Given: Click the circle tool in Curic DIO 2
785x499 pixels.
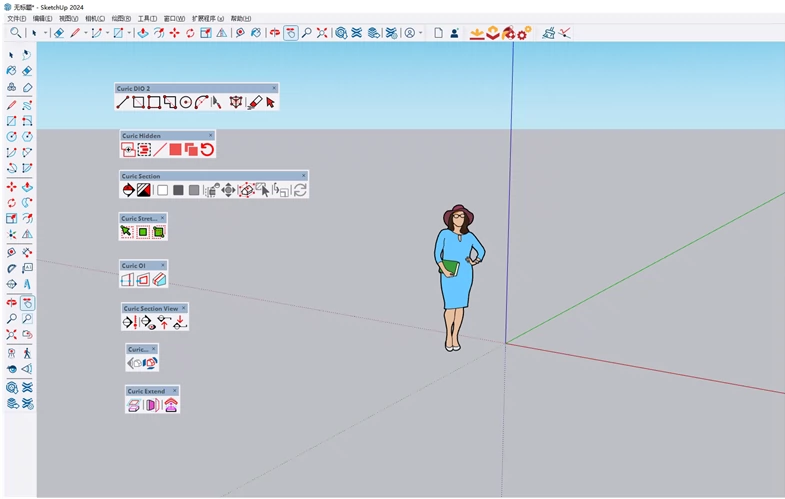Looking at the screenshot, I should coord(186,102).
